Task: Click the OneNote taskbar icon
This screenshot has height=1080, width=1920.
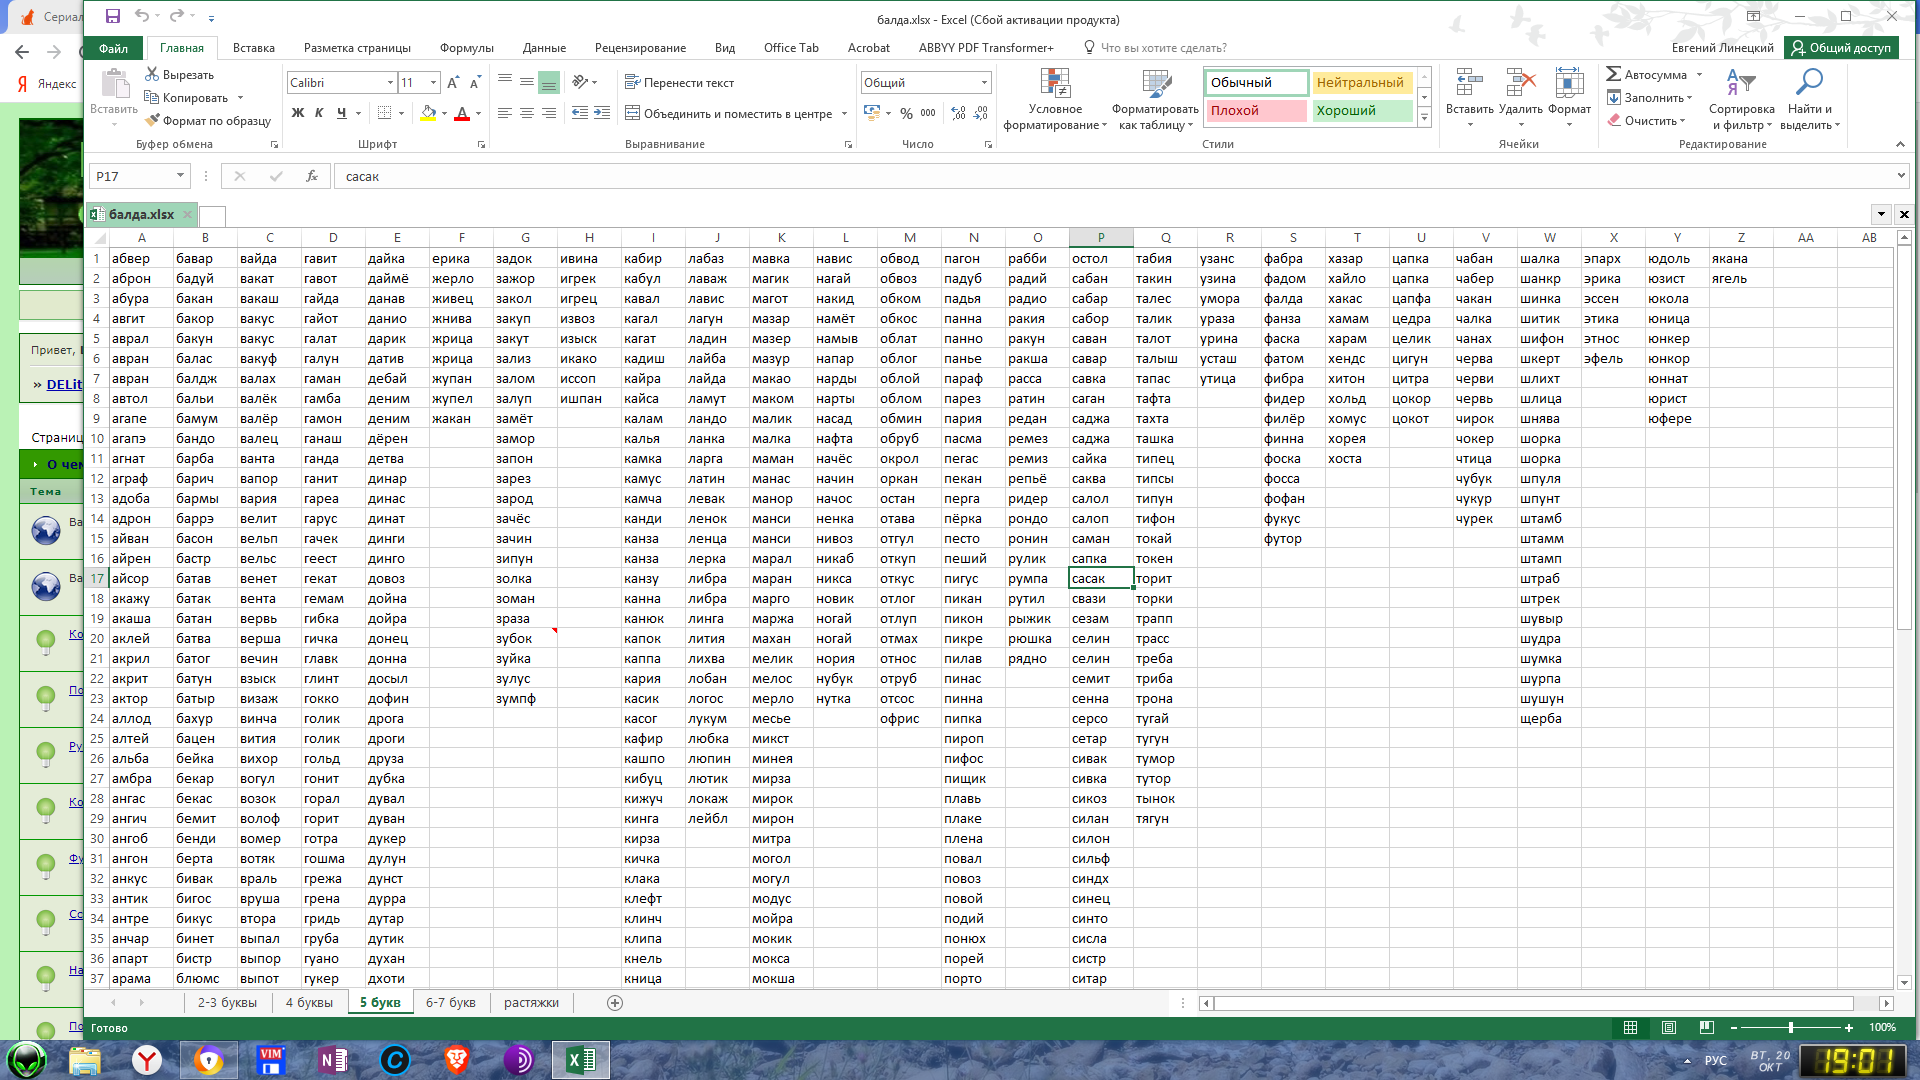Action: click(332, 1060)
